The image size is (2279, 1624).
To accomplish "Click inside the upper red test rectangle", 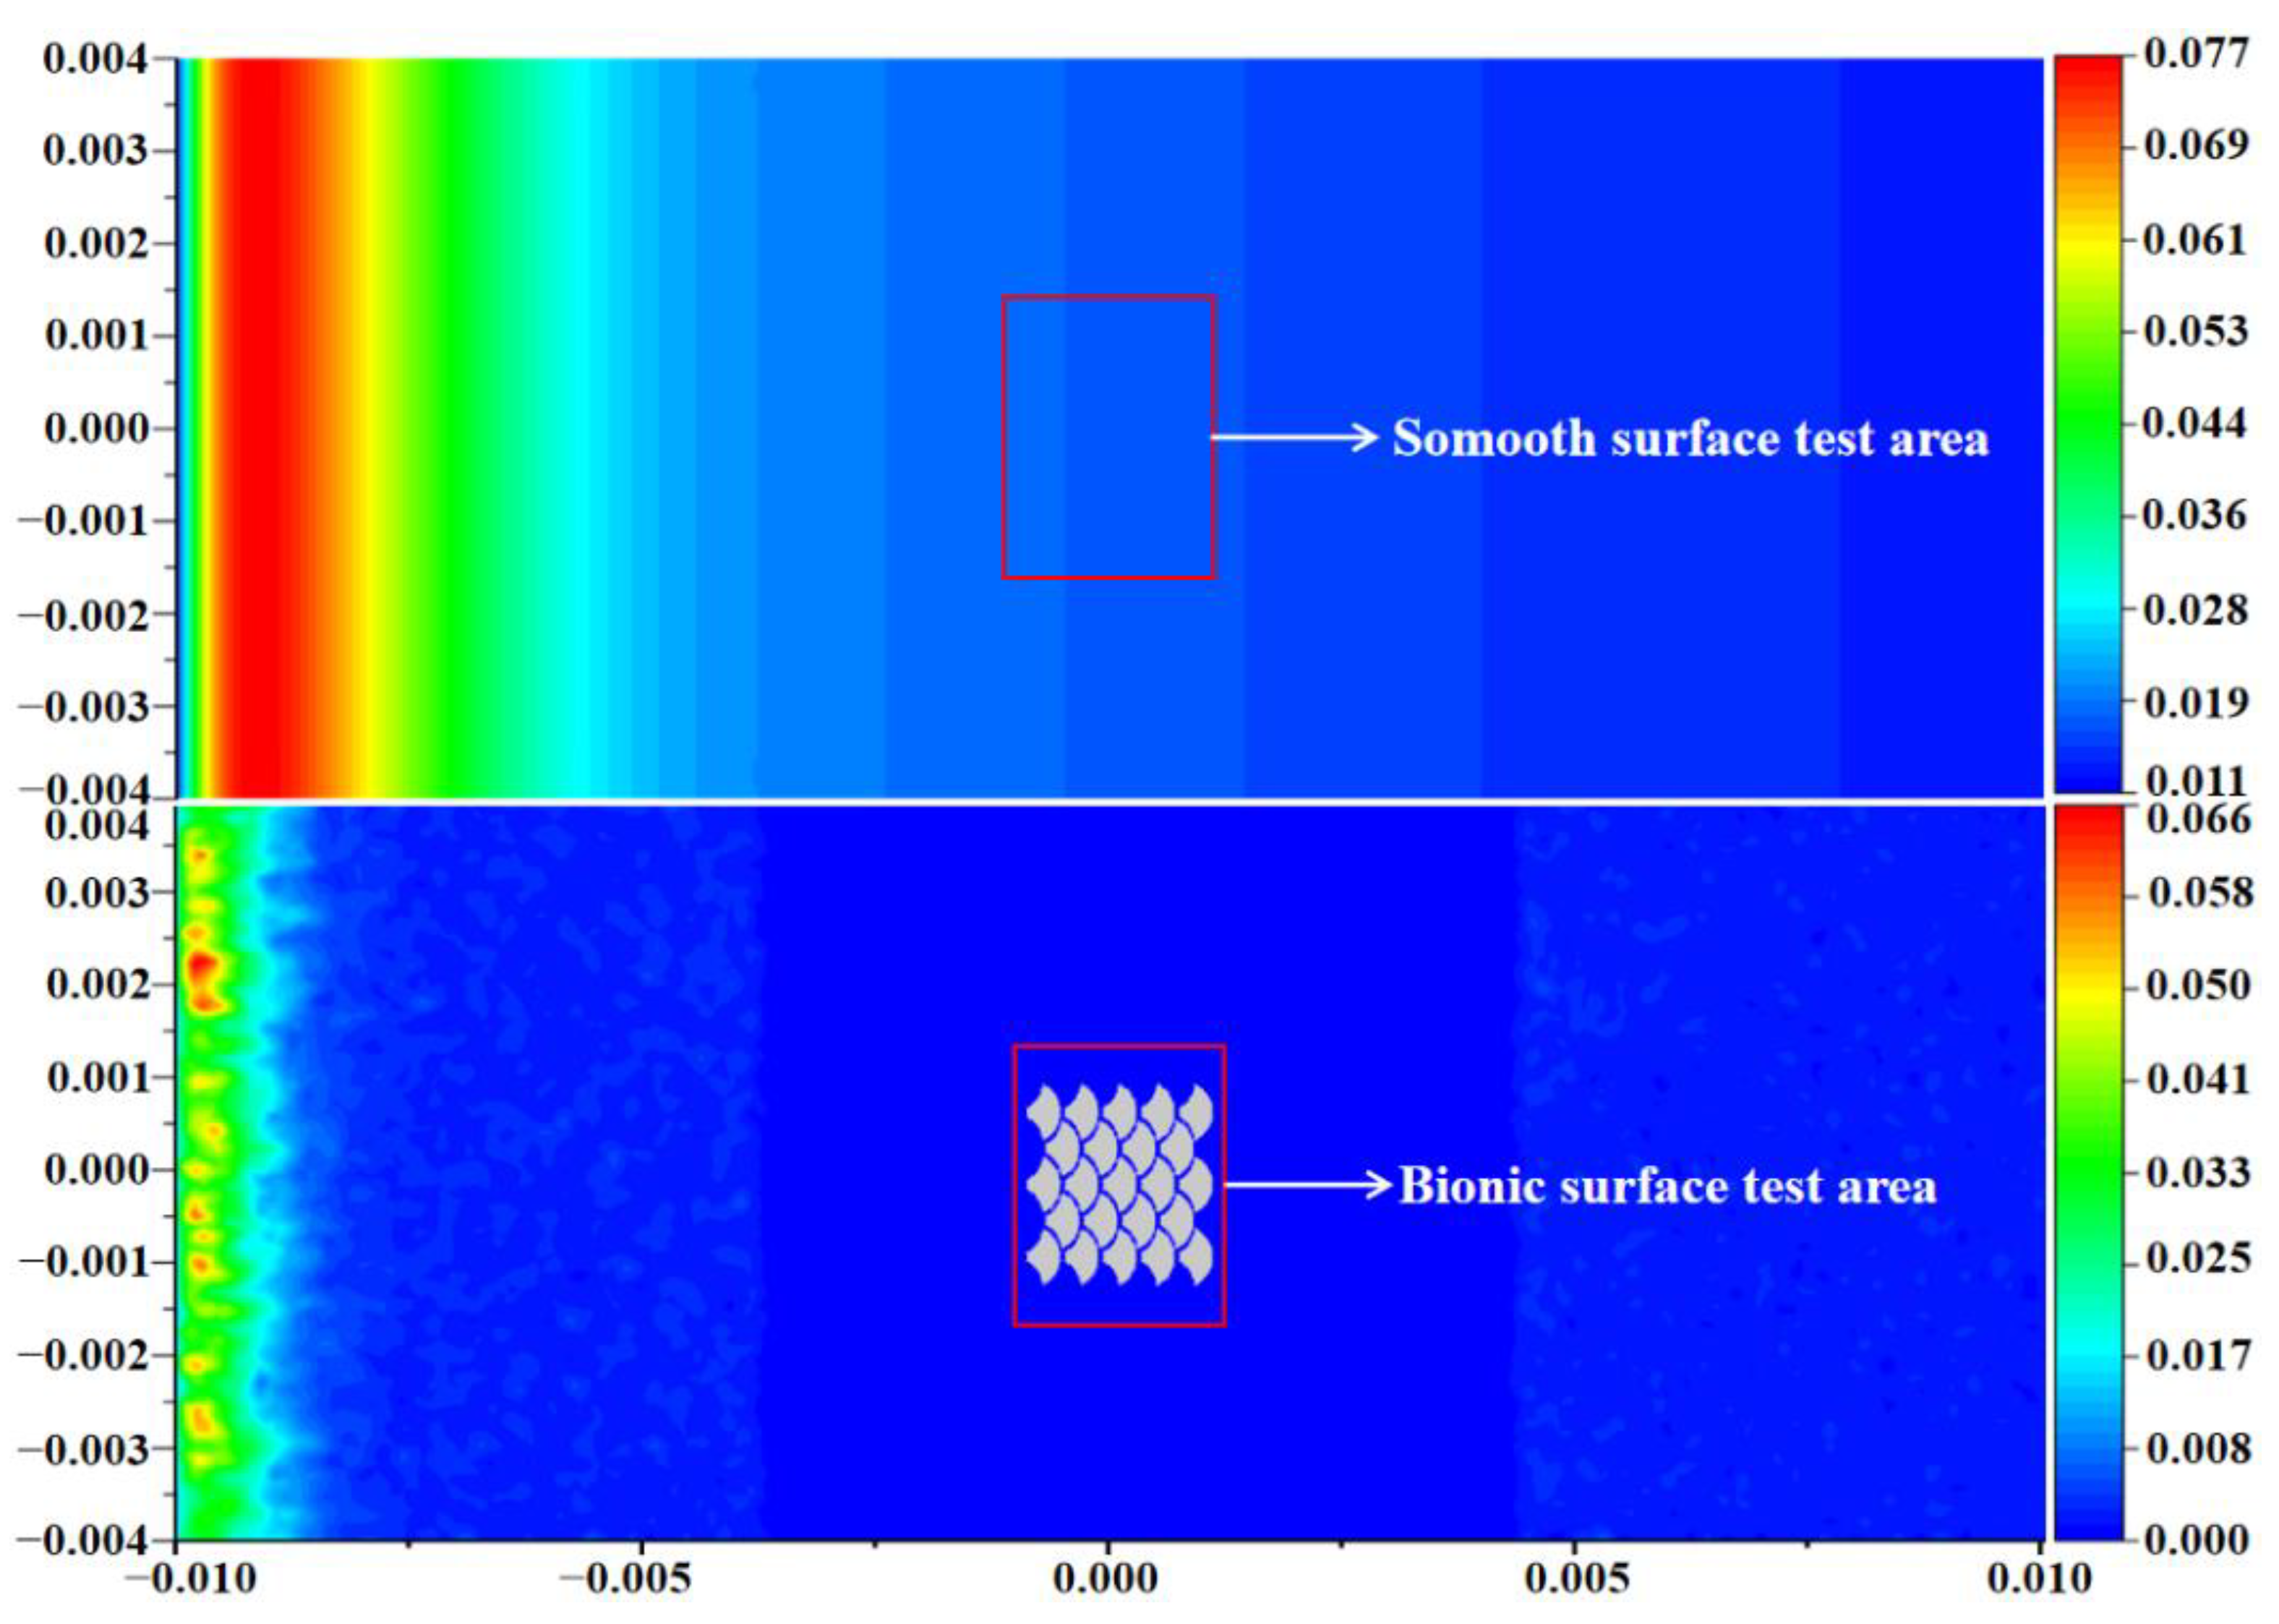I will pos(1108,437).
